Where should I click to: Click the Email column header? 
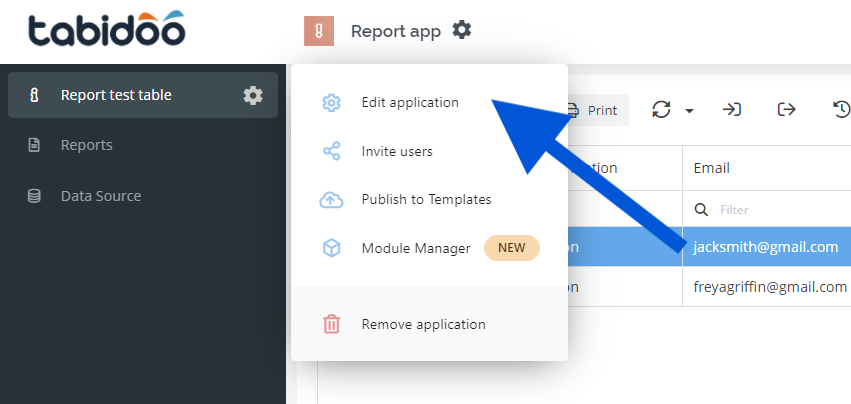[x=767, y=168]
